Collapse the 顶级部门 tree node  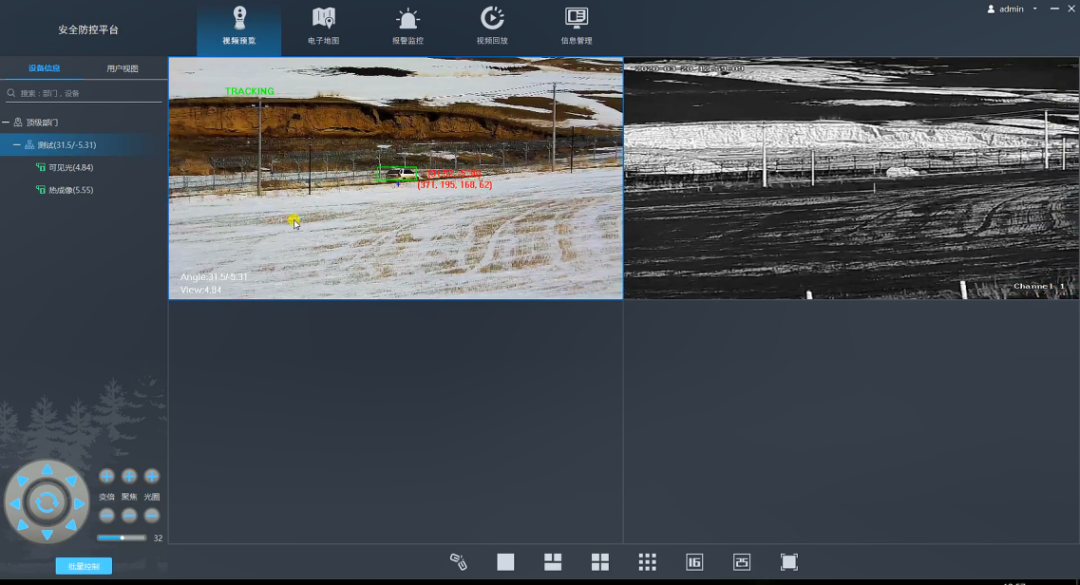coord(6,122)
